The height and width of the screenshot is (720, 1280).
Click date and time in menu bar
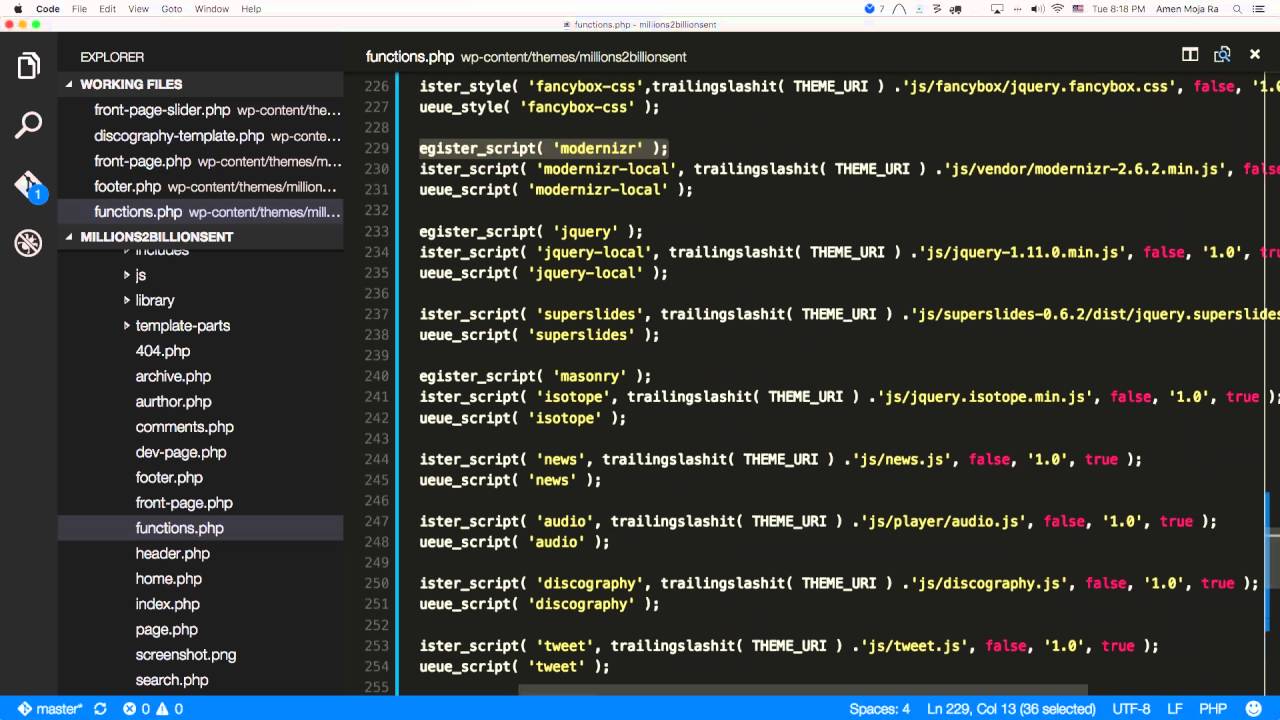(x=1119, y=9)
